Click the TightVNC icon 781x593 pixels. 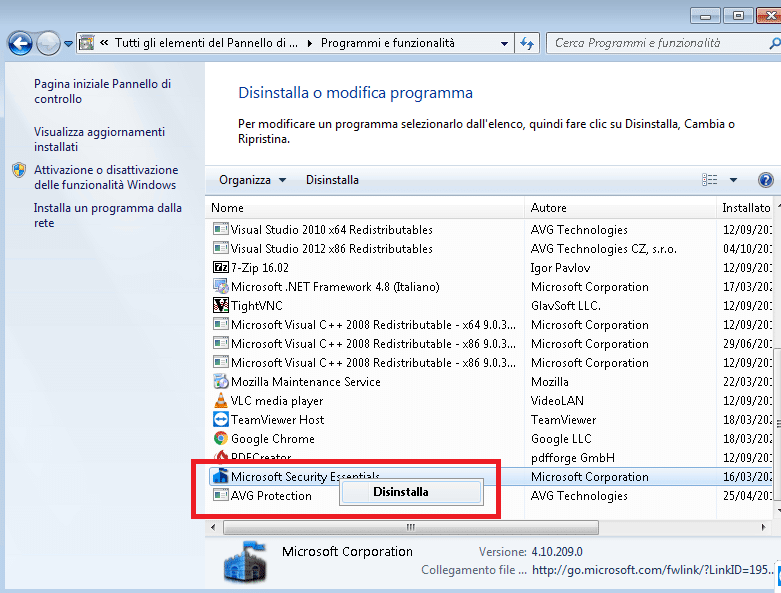pyautogui.click(x=220, y=305)
